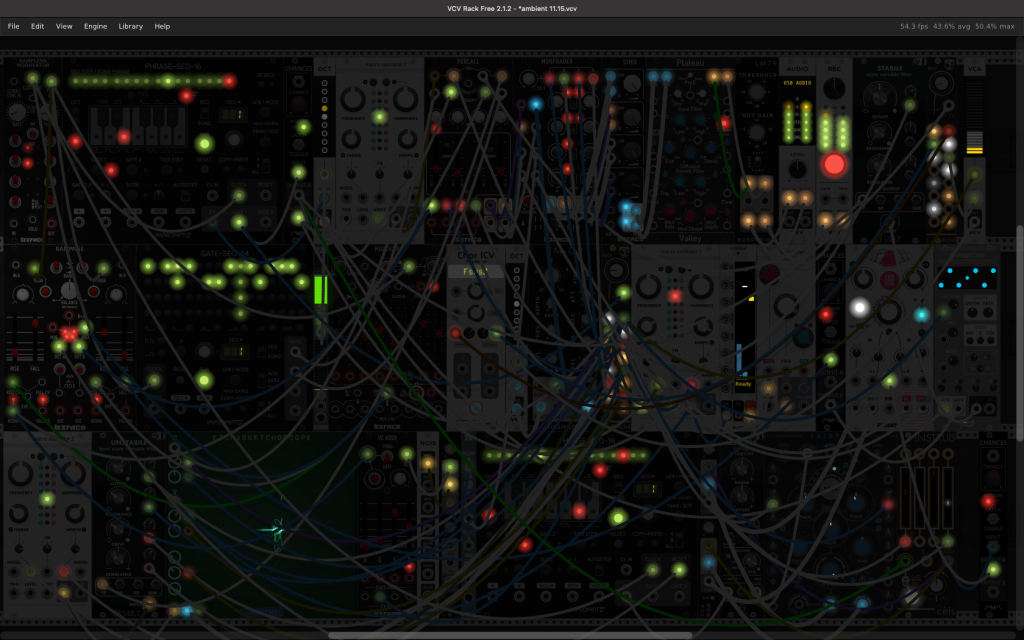Click the Wet knob on Plateau reverb
The image size is (1024, 640).
tap(703, 93)
